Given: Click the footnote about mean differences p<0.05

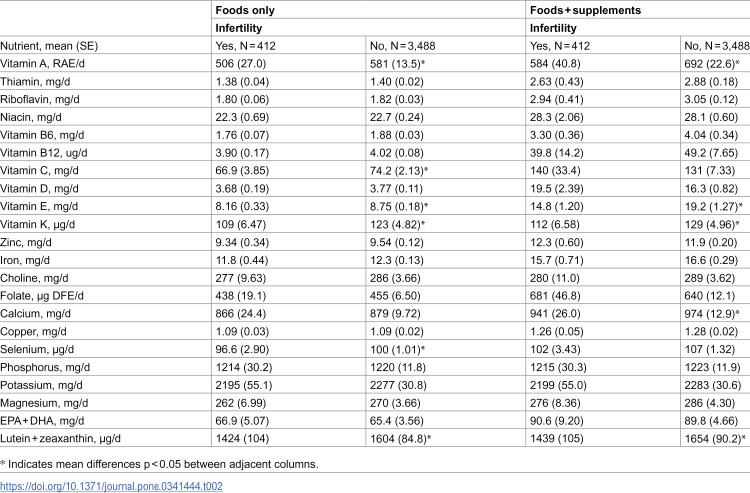Looking at the screenshot, I should pos(159,464).
